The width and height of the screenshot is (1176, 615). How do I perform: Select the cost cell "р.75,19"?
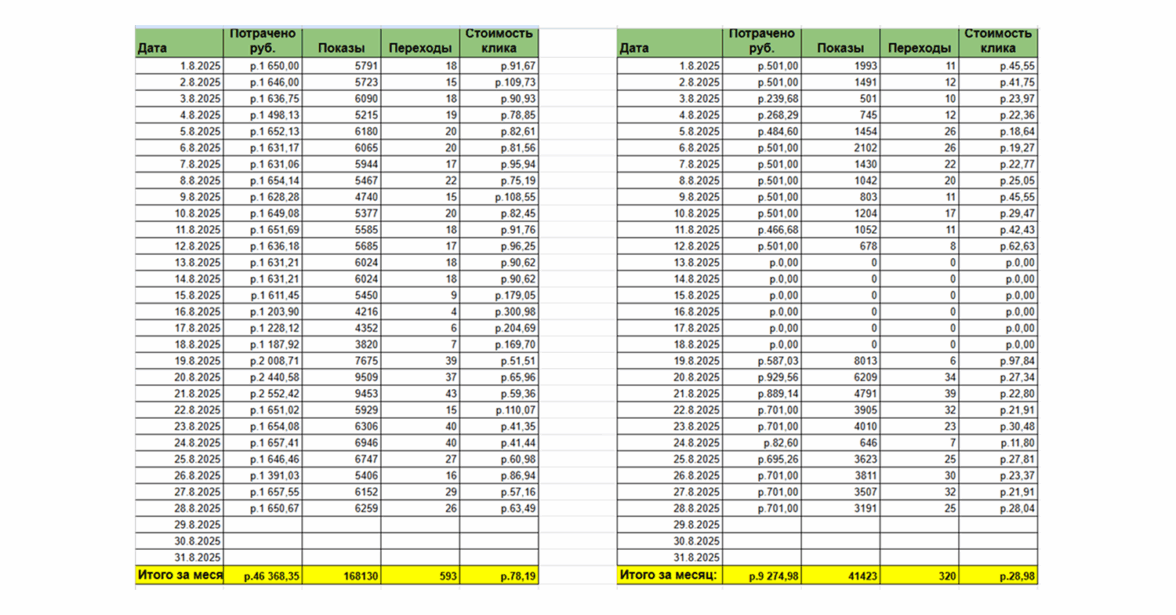tap(499, 181)
